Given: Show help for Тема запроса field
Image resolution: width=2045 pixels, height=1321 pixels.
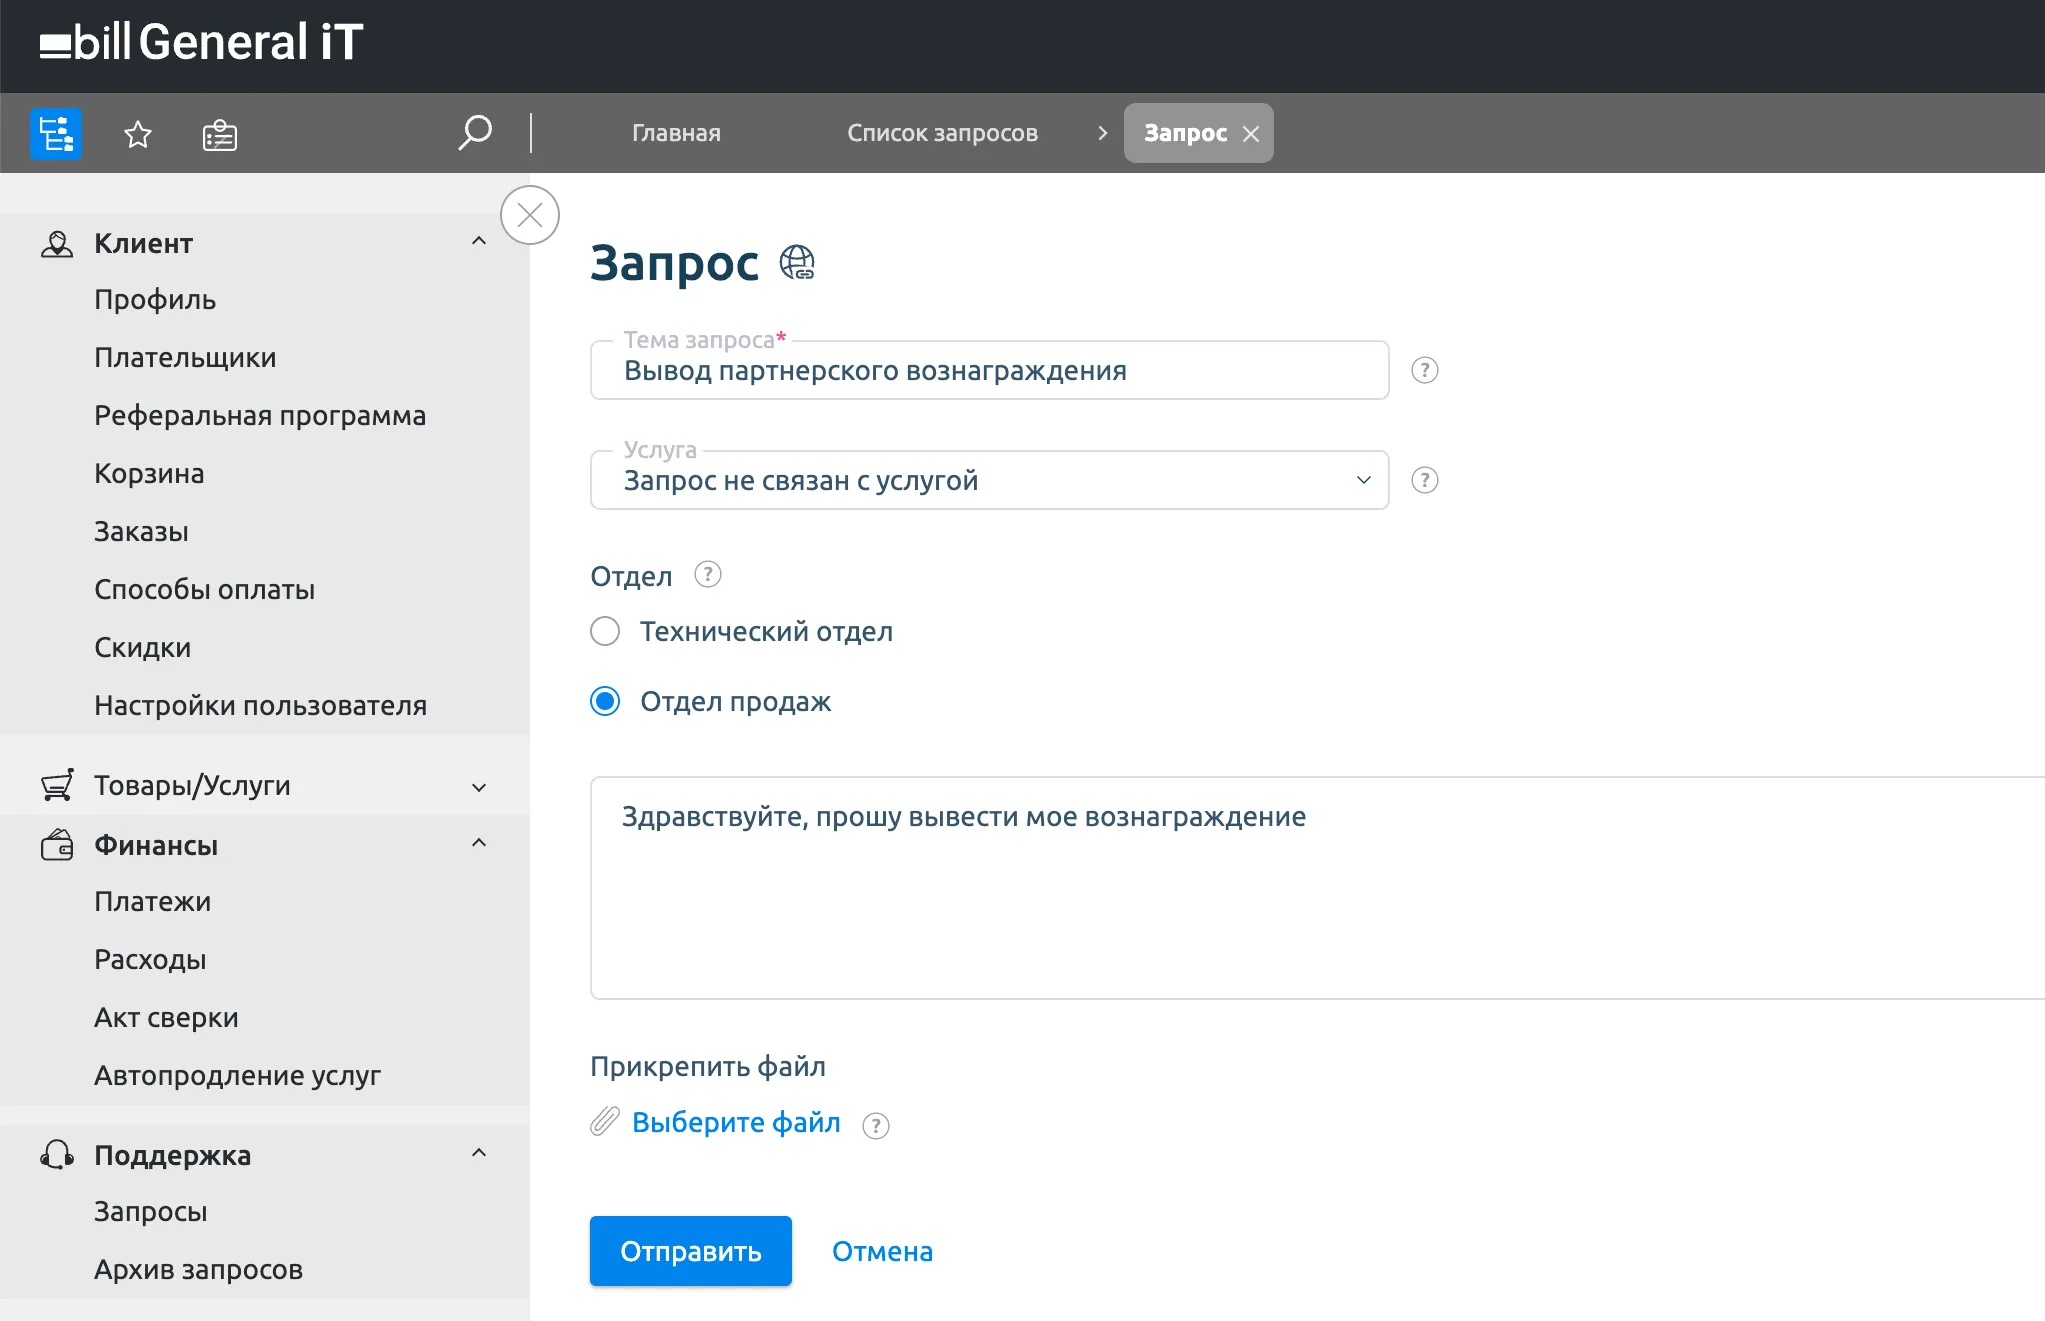Looking at the screenshot, I should click(1425, 370).
